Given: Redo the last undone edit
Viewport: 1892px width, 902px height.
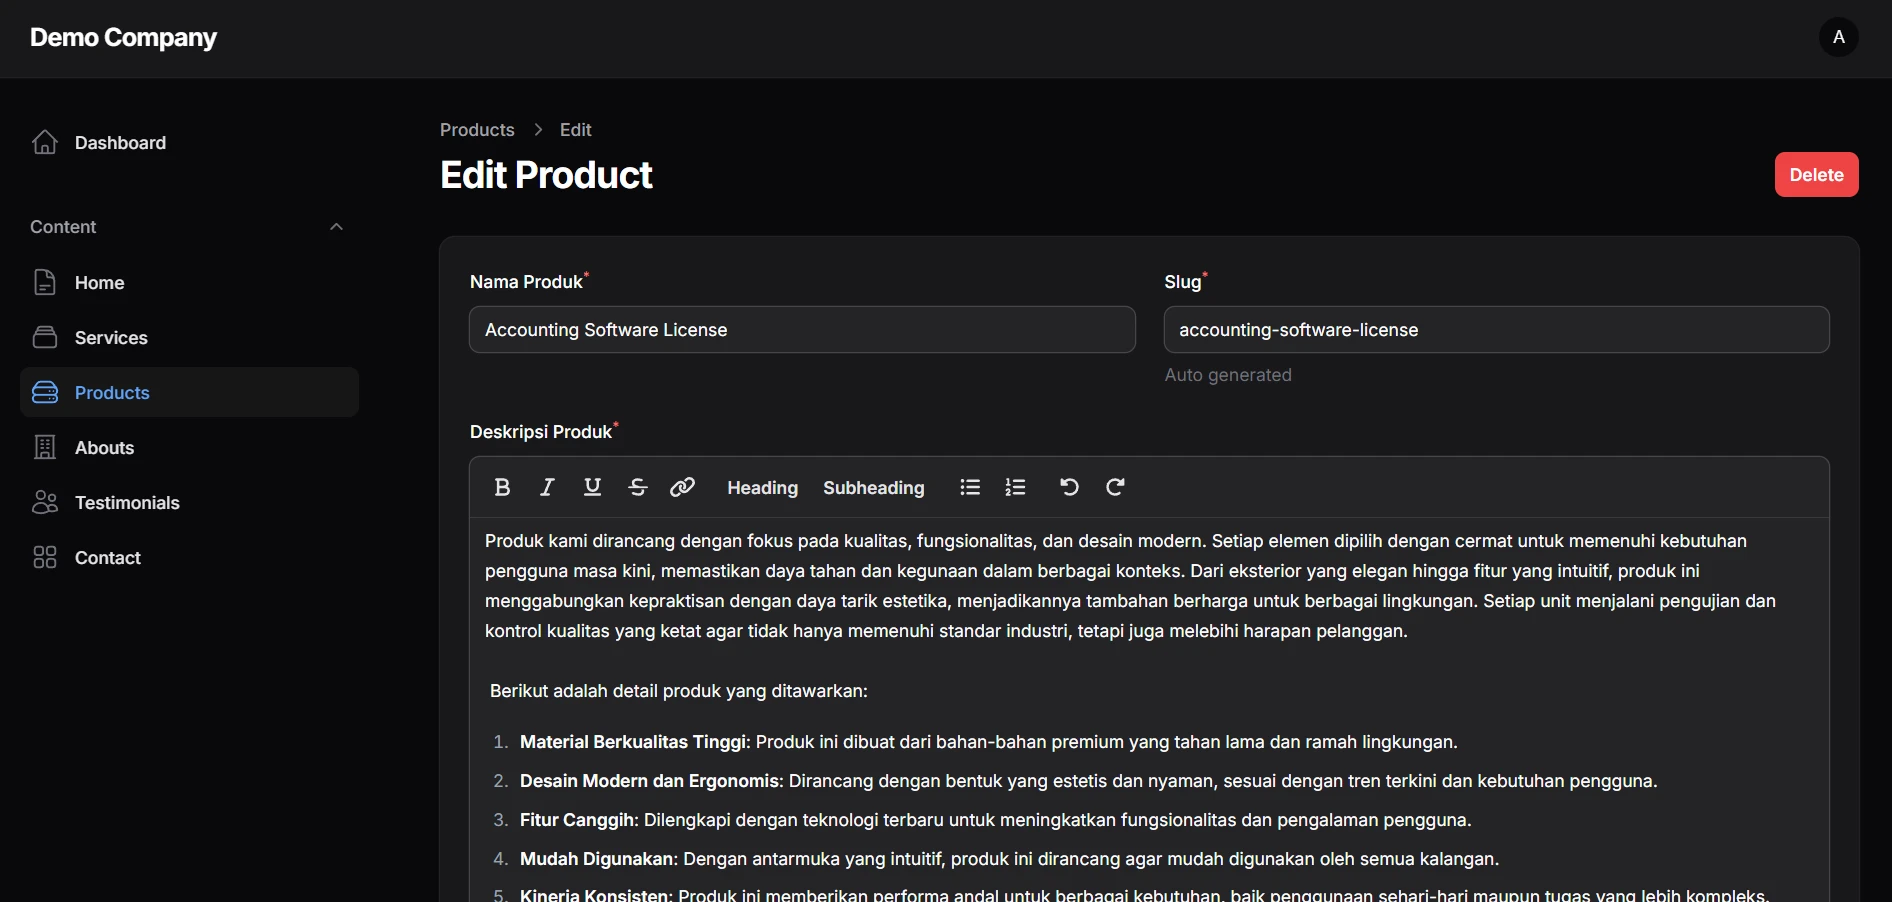Looking at the screenshot, I should pyautogui.click(x=1115, y=487).
